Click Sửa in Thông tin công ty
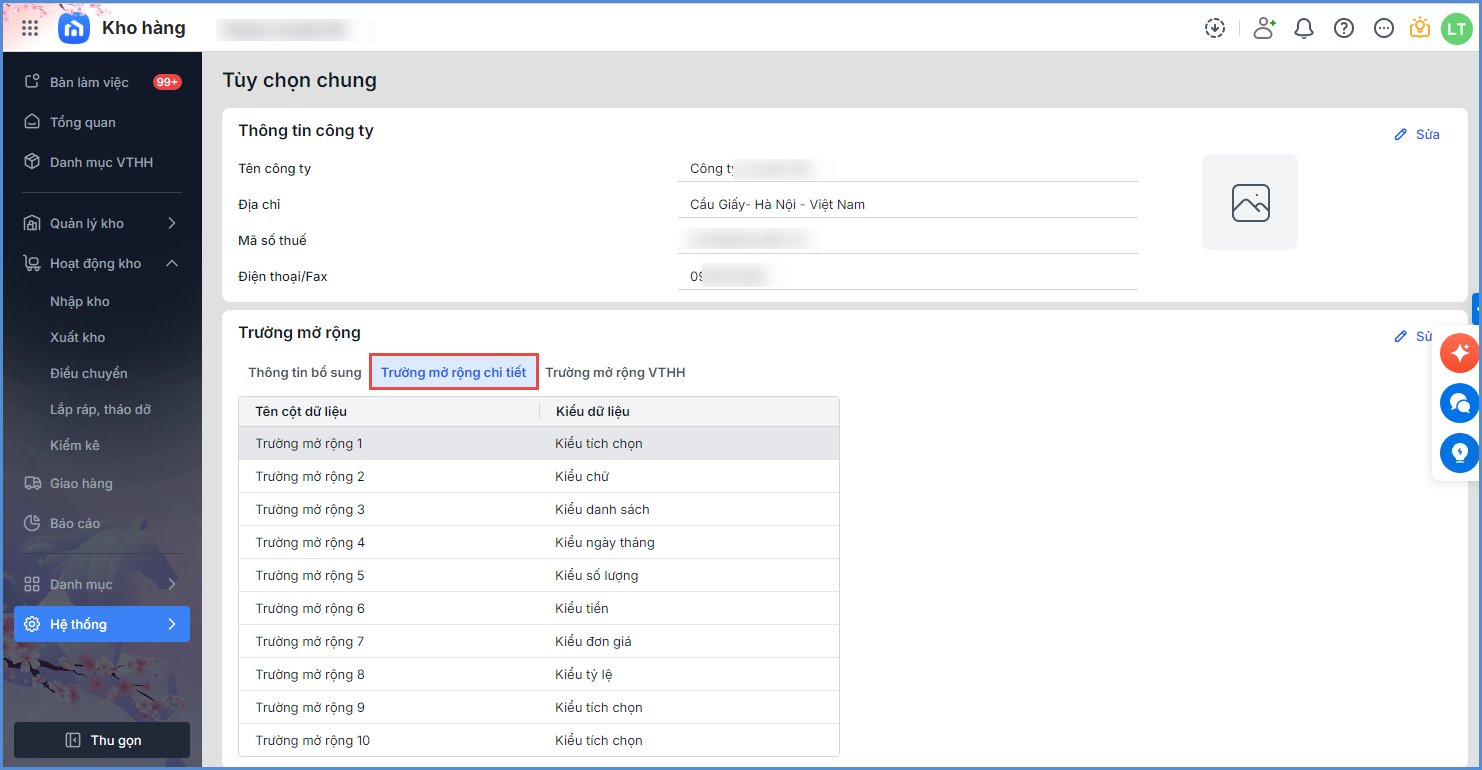 (x=1417, y=134)
